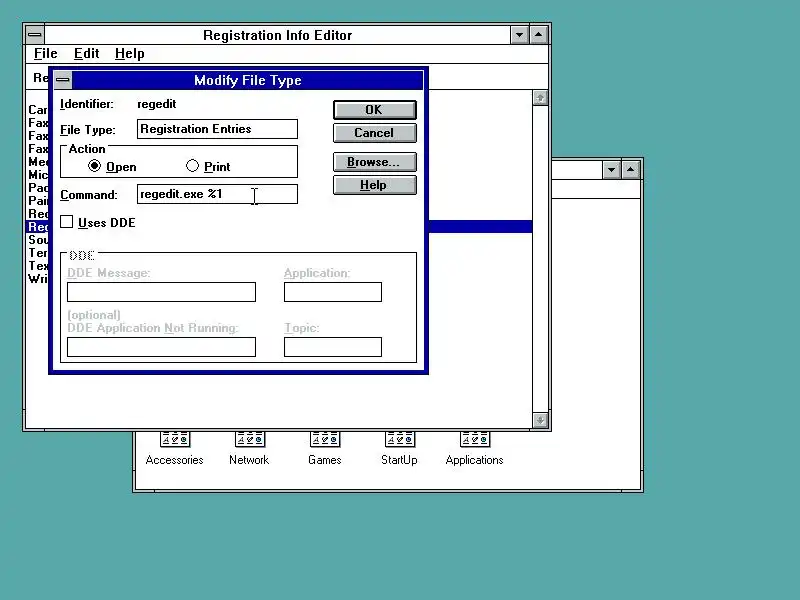Confirm changes with the OK button

374,110
